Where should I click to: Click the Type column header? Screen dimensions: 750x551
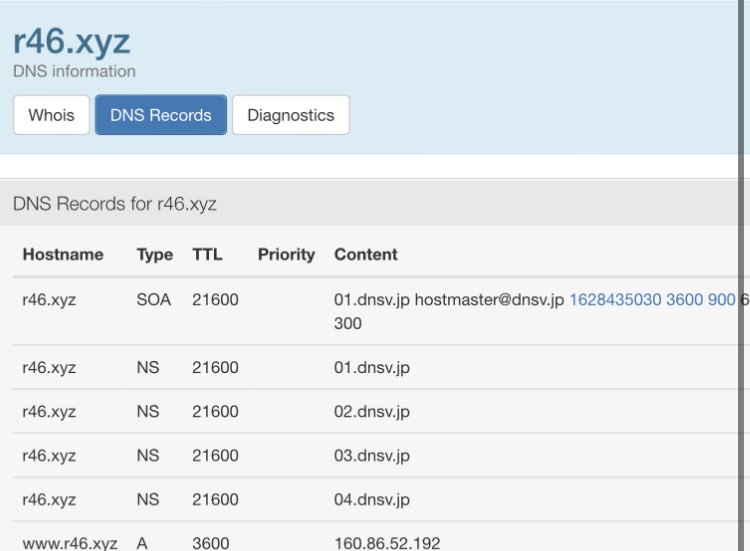coord(155,254)
